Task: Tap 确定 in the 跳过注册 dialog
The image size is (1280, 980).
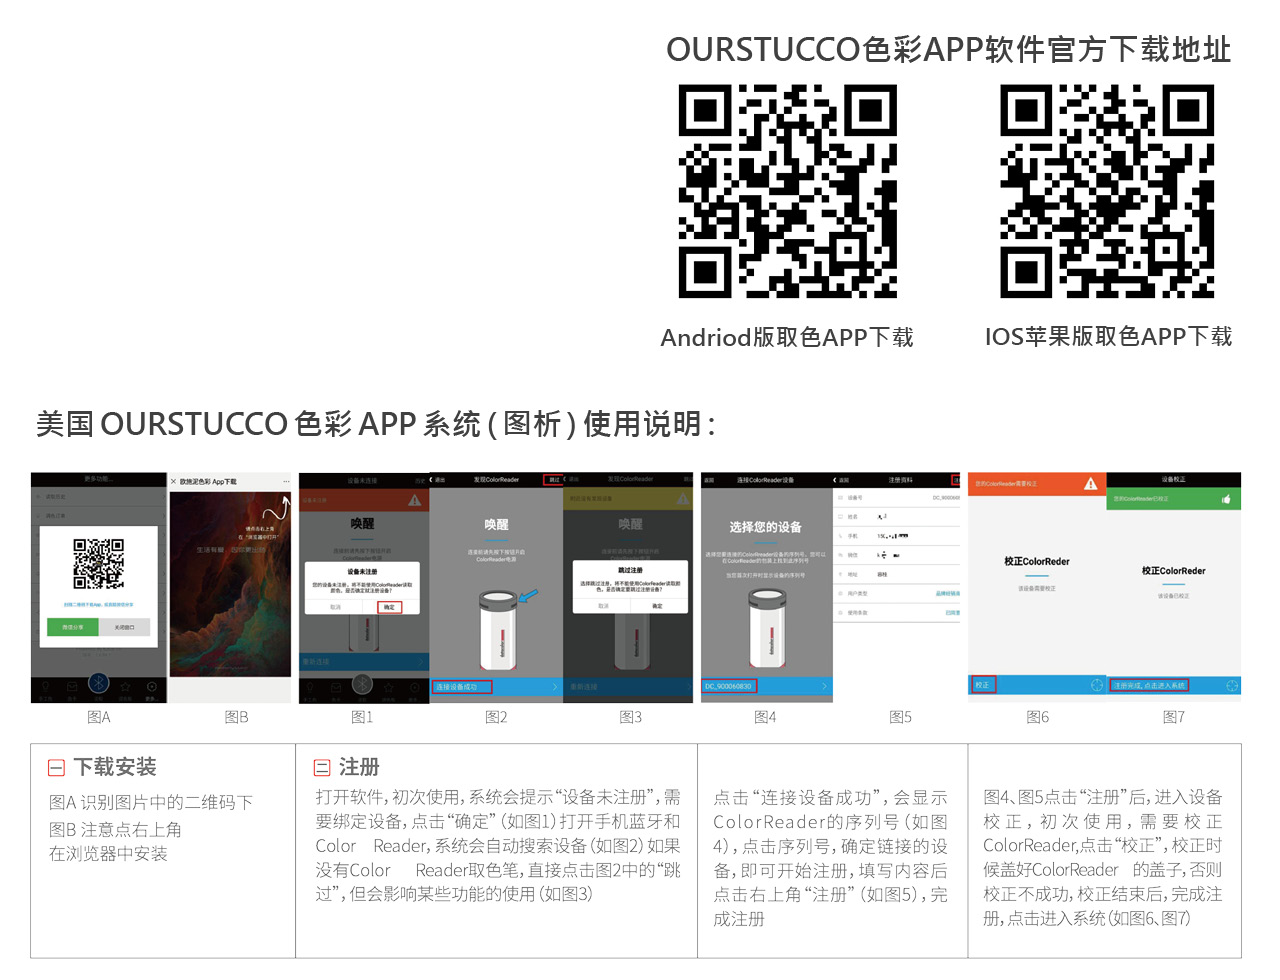Action: (657, 606)
